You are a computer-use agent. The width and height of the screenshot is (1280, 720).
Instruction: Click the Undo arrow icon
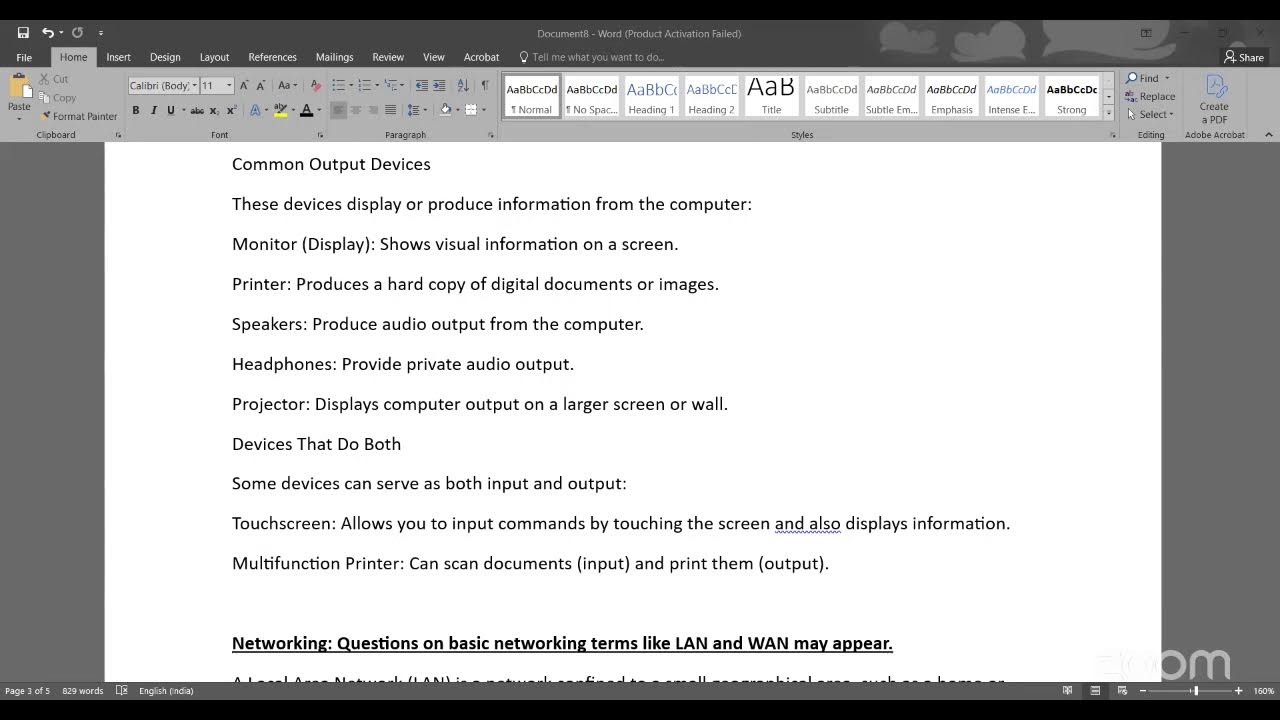click(x=47, y=33)
